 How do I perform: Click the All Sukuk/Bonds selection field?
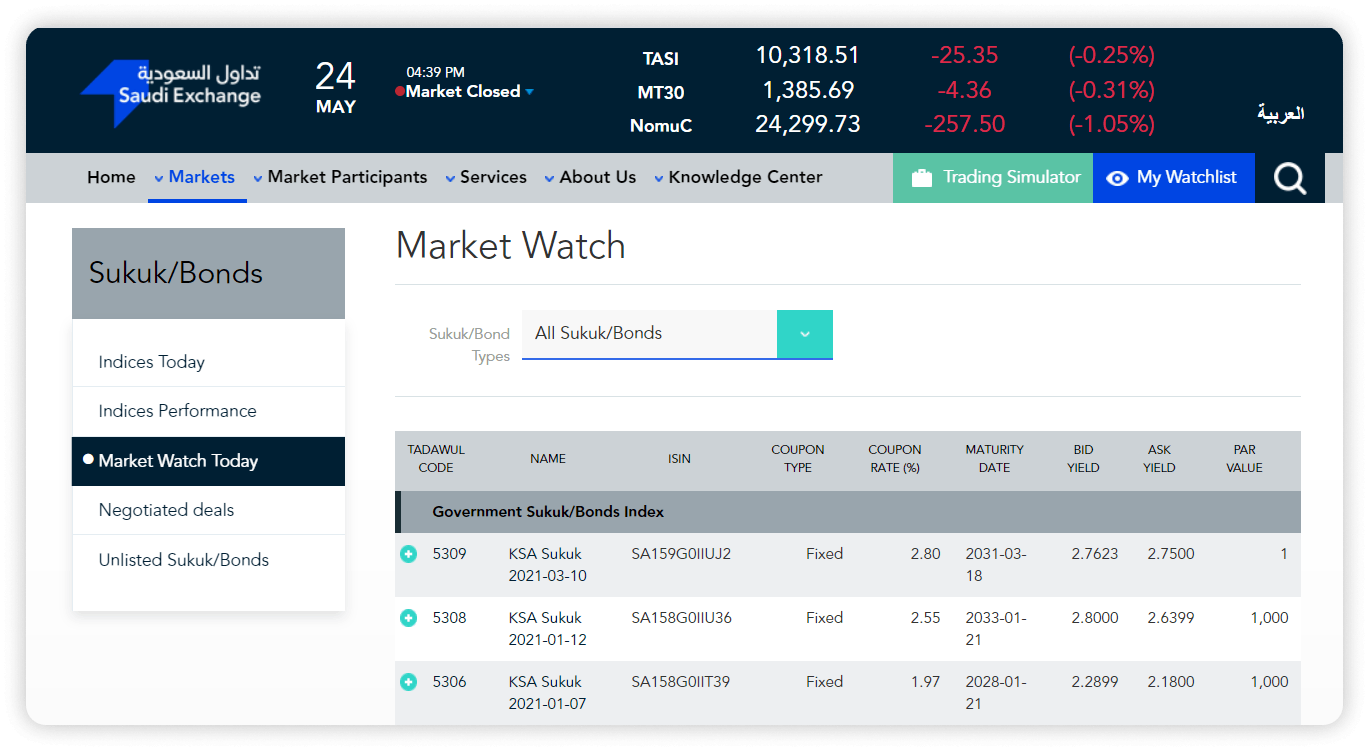649,334
